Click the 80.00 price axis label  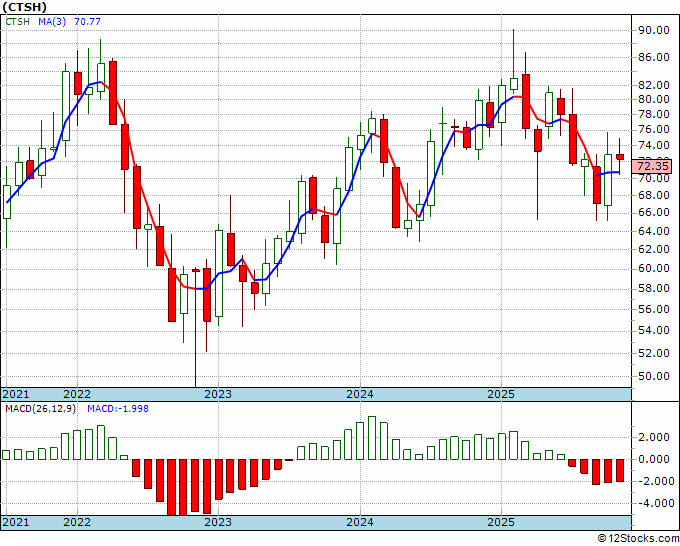click(x=654, y=99)
